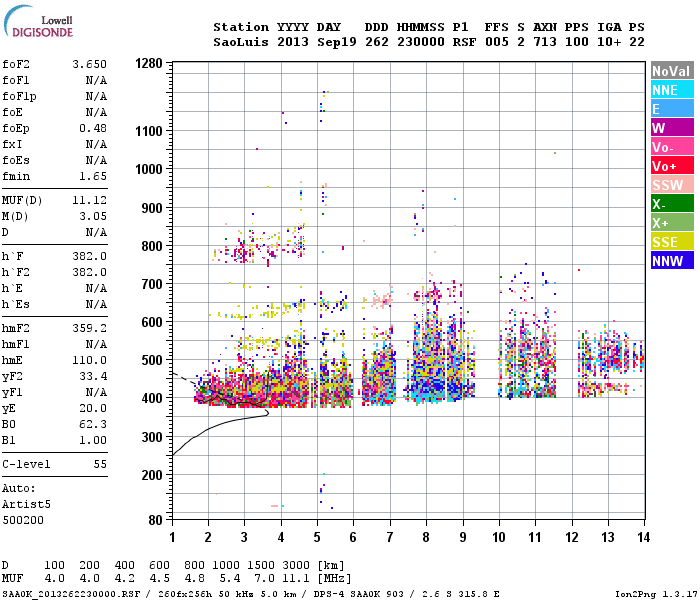Screen dimensions: 700x600
Task: Click the 1280 height axis label
Action: click(x=149, y=63)
